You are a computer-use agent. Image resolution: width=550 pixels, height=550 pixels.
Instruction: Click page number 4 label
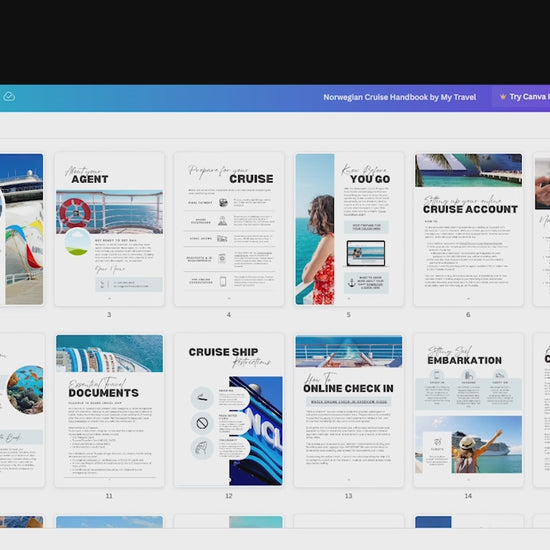click(x=229, y=315)
